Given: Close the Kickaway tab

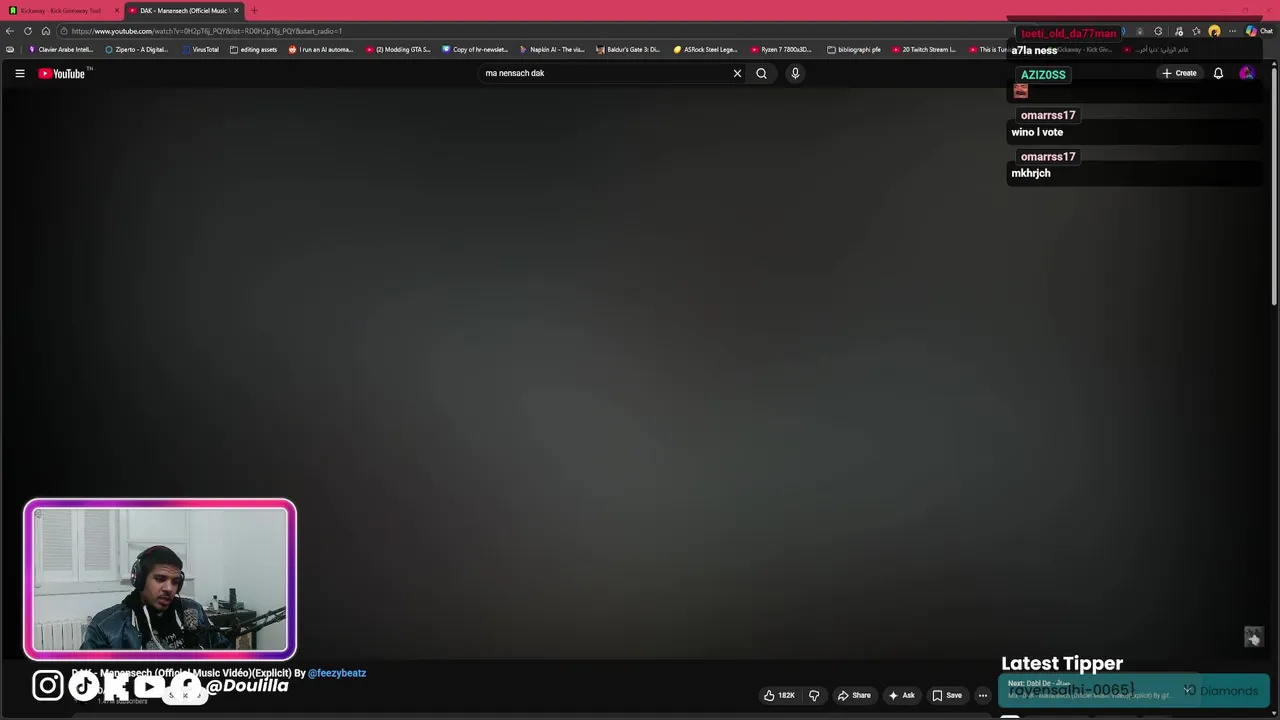Looking at the screenshot, I should (x=117, y=10).
